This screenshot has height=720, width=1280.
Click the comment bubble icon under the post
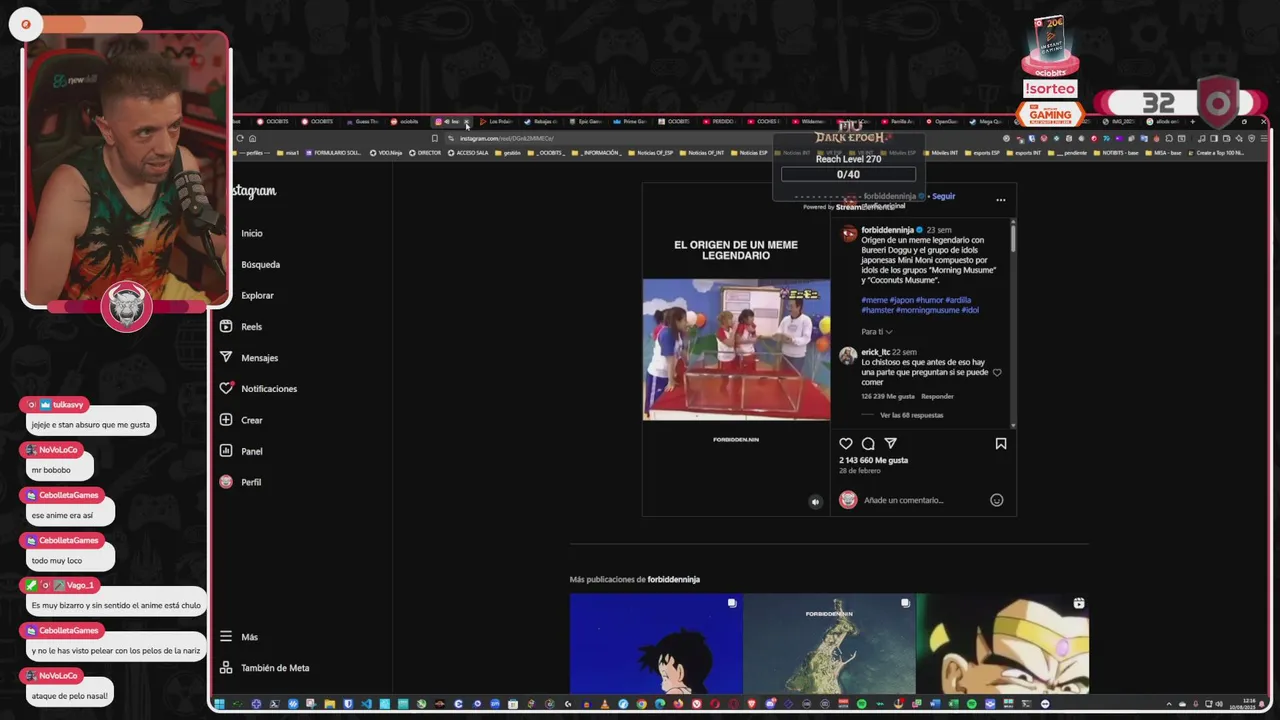coord(868,444)
